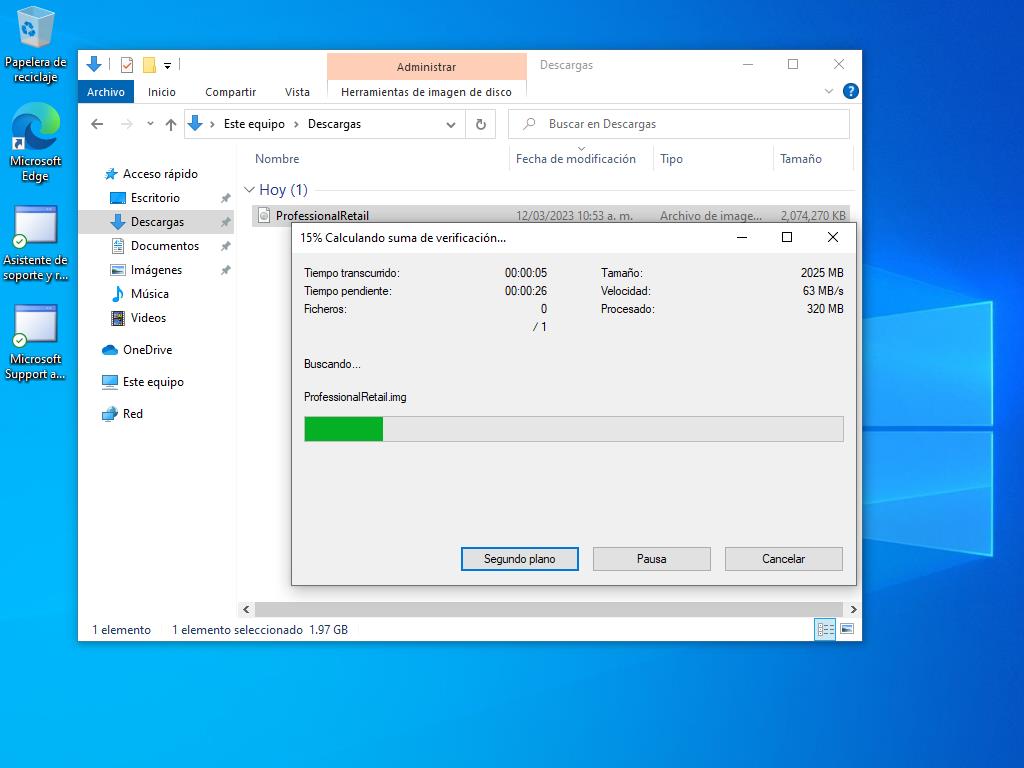Click the Refresh button beside address bar
This screenshot has width=1024, height=768.
[x=481, y=124]
